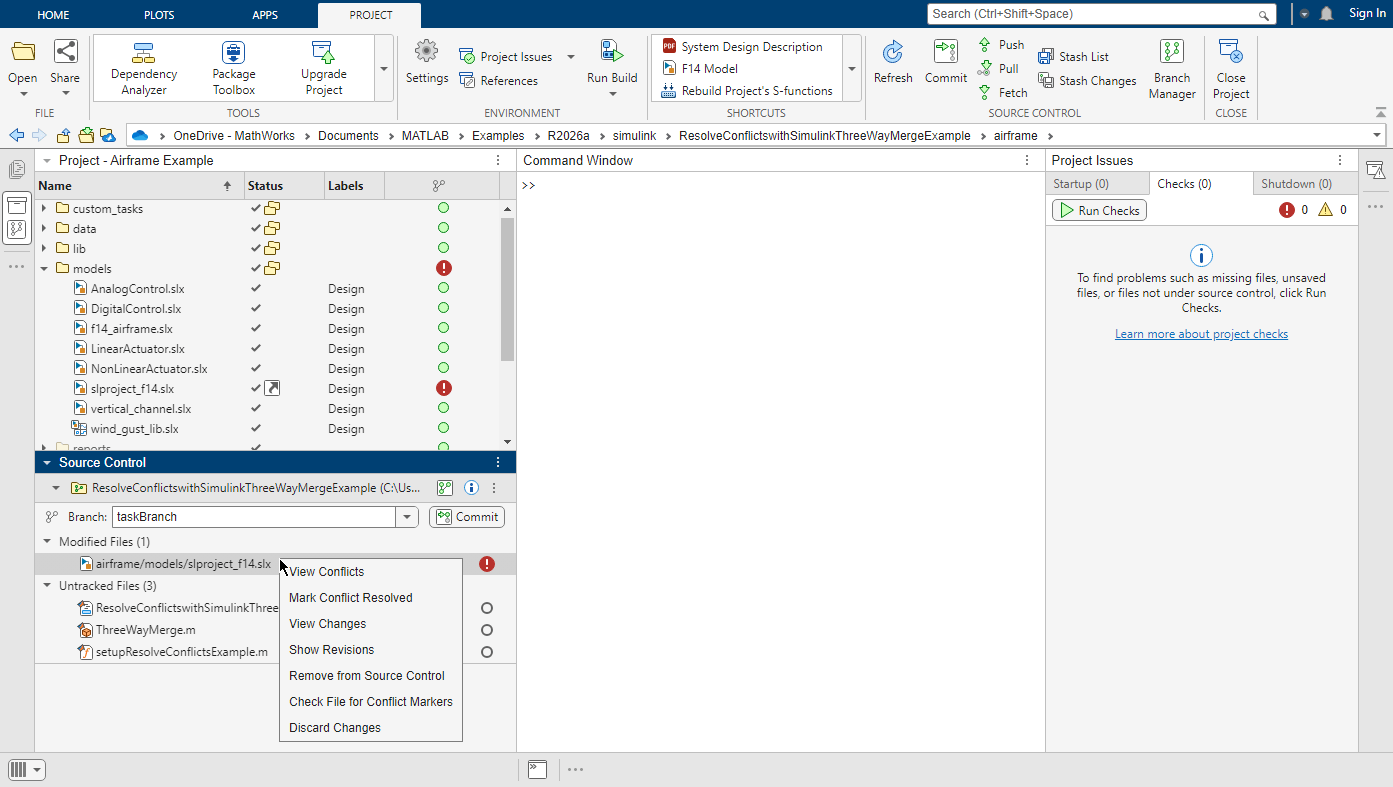Open Learn more about project checks link

pos(1201,334)
